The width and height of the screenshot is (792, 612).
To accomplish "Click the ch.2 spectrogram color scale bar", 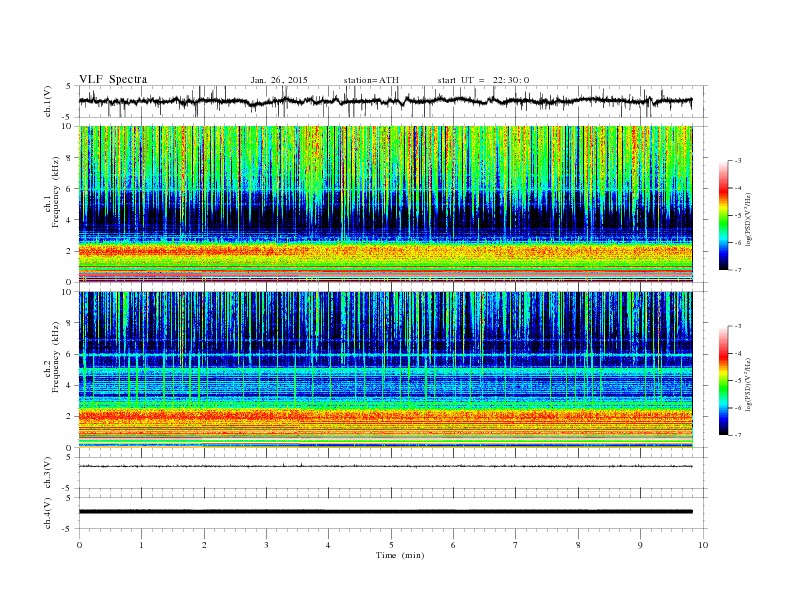I will click(x=724, y=380).
